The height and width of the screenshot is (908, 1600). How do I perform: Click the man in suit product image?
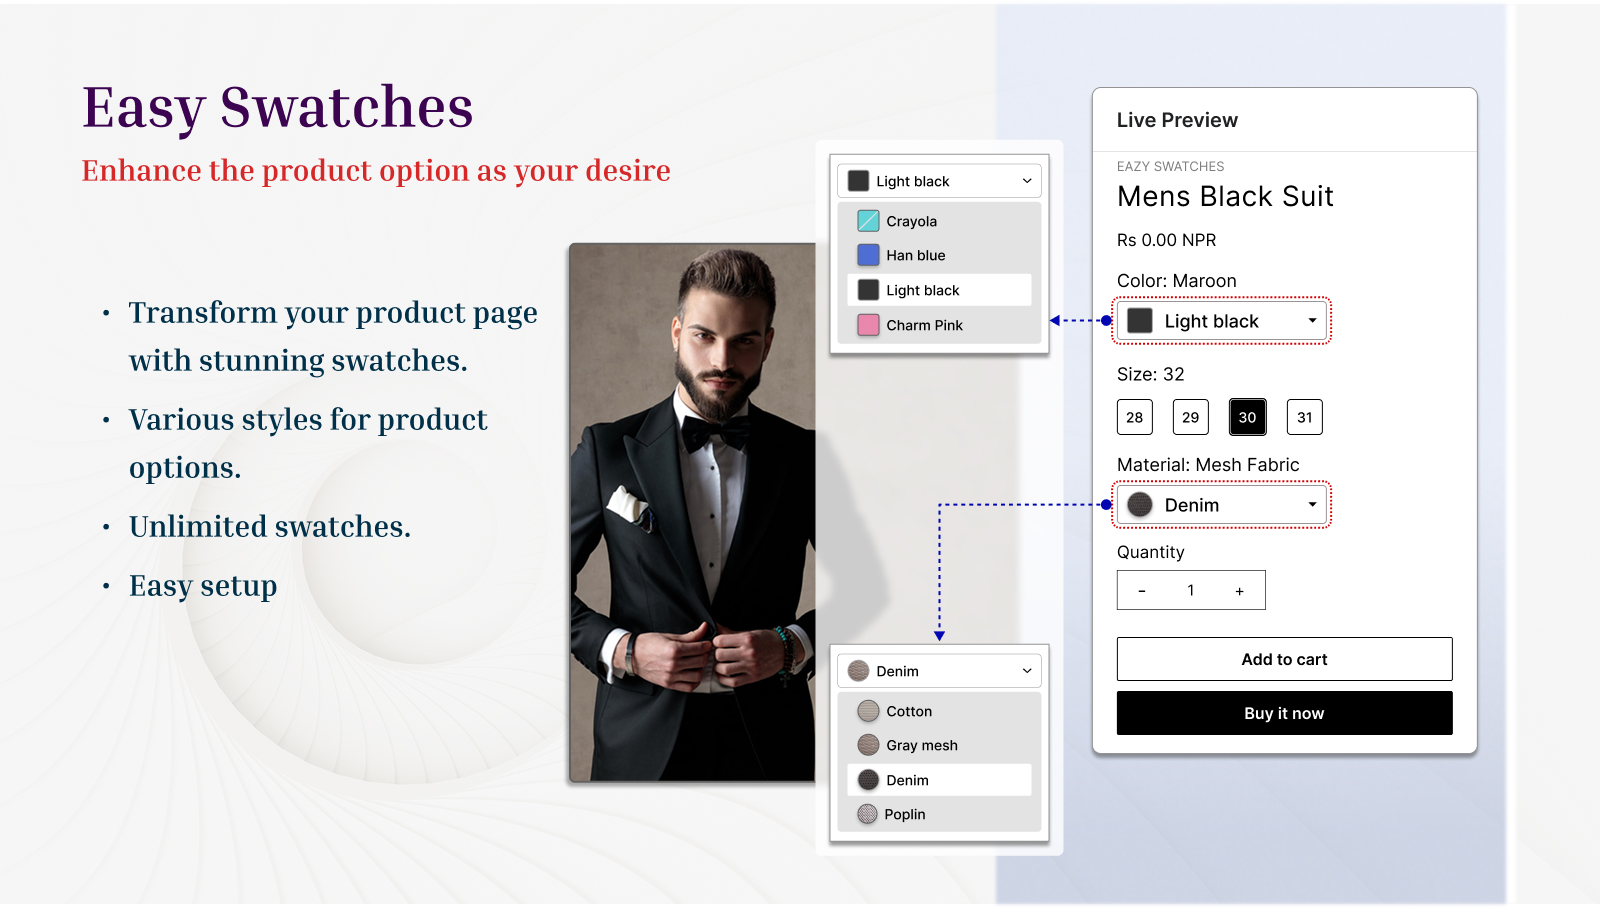pos(693,512)
